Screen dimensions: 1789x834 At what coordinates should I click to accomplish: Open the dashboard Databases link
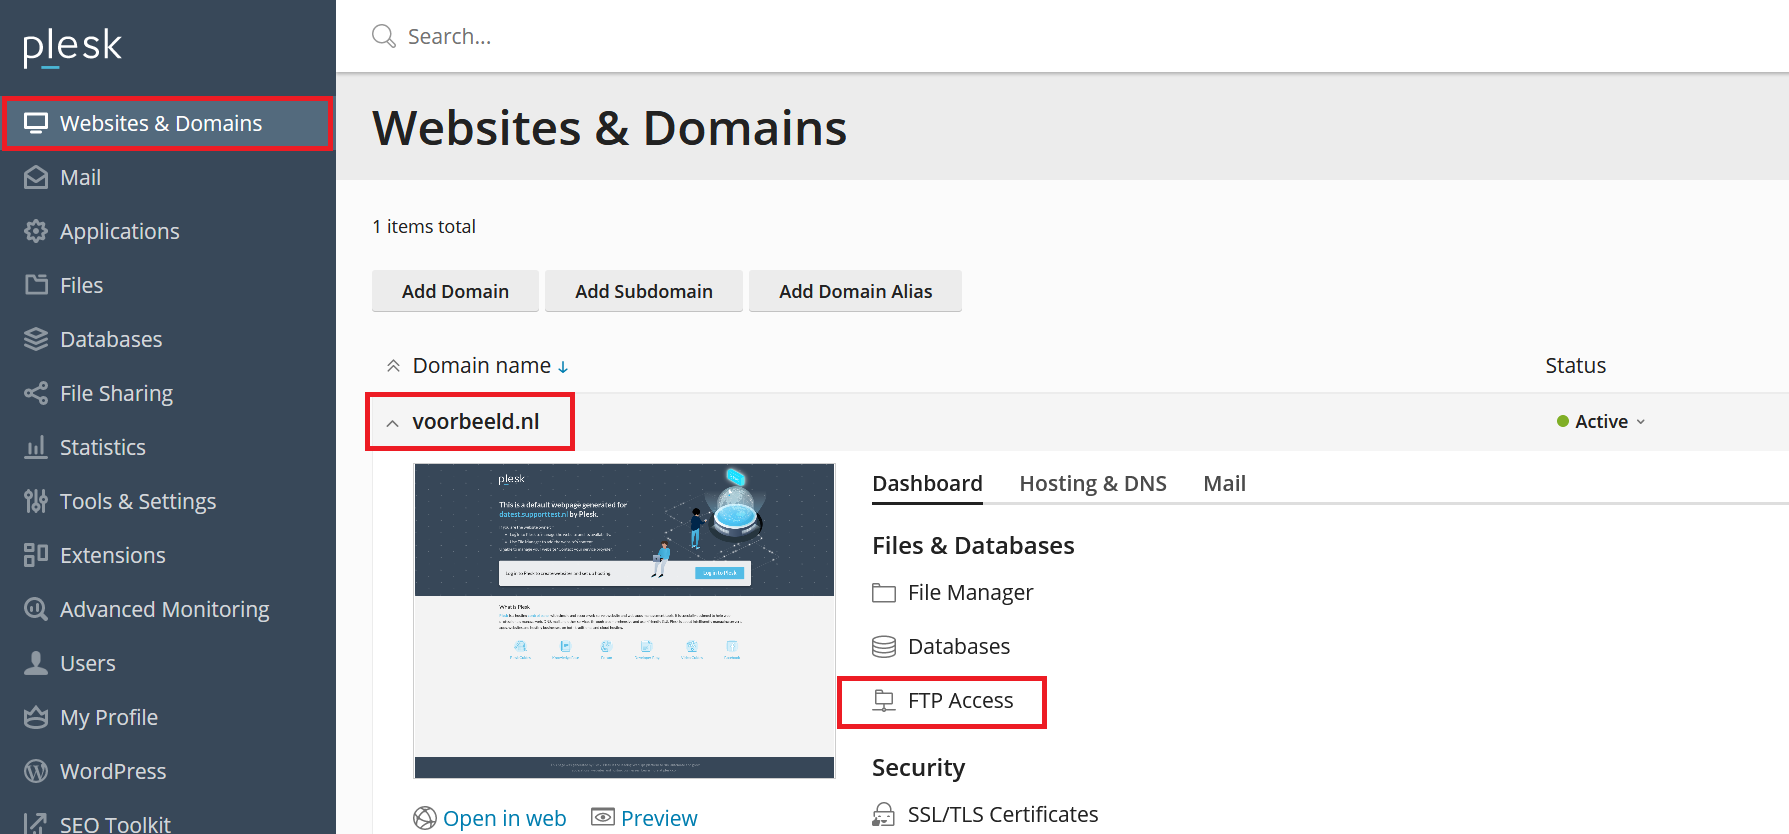(x=959, y=647)
